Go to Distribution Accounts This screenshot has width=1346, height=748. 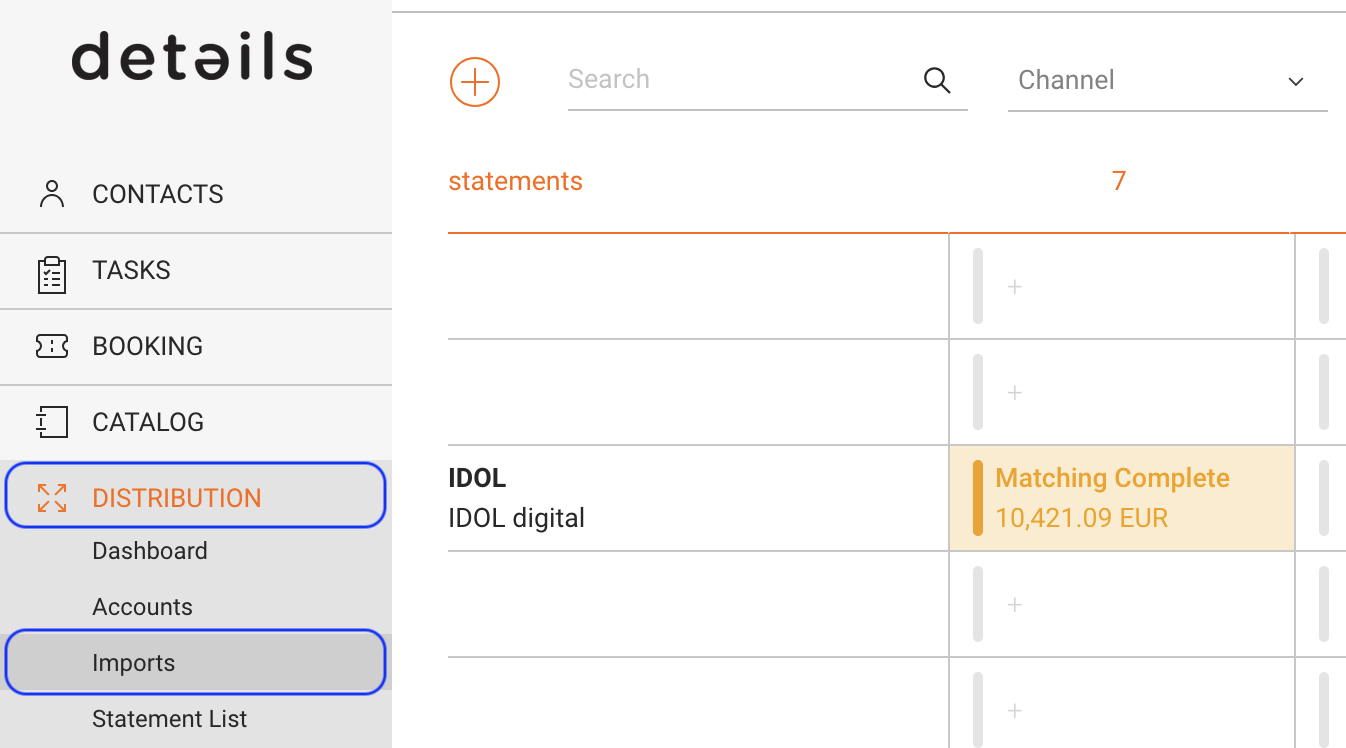click(x=142, y=607)
